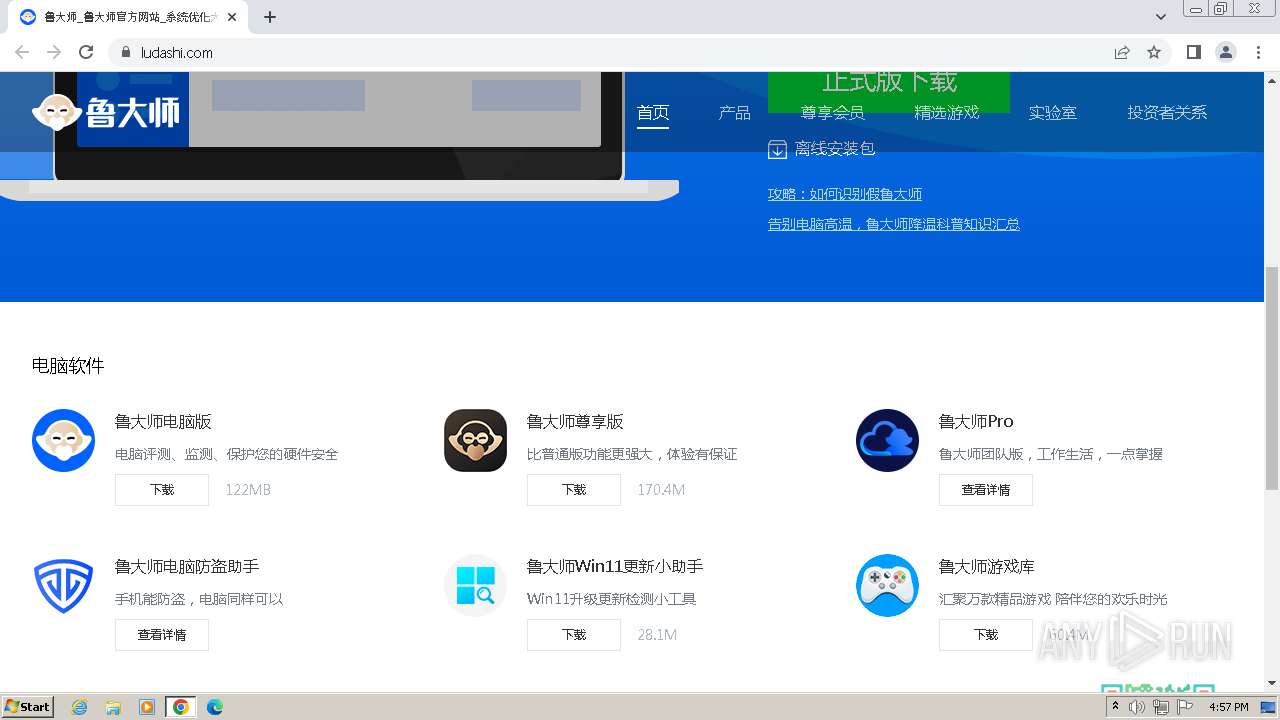The image size is (1280, 720).
Task: Click the 离线安装包 link
Action: [834, 149]
